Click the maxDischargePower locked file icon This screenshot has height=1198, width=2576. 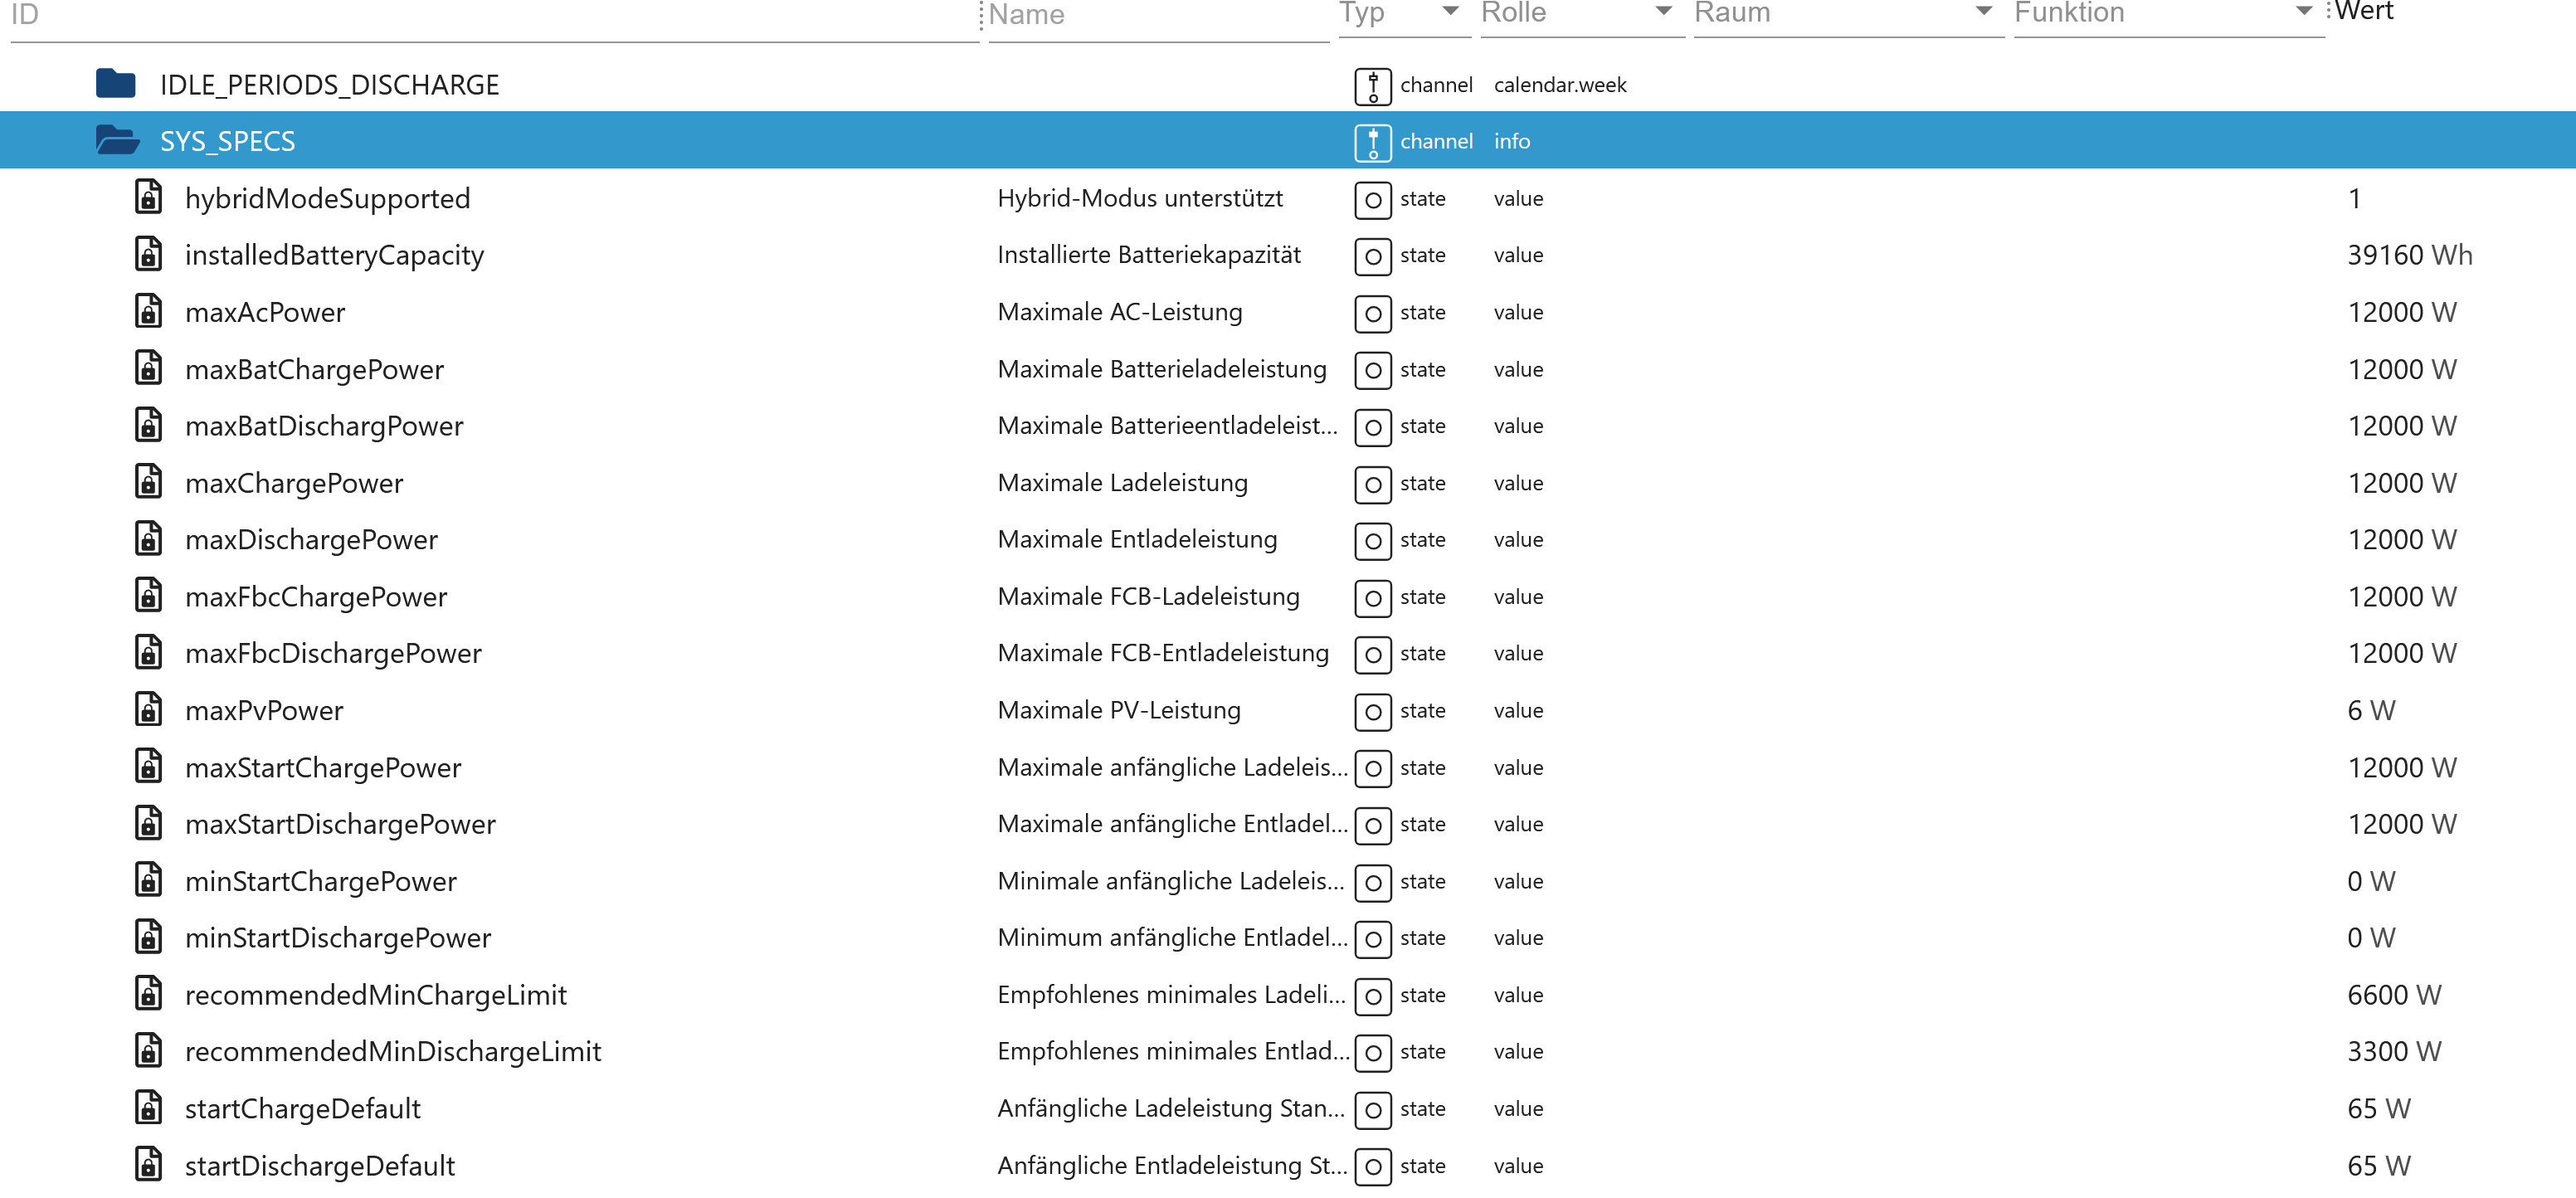click(149, 539)
